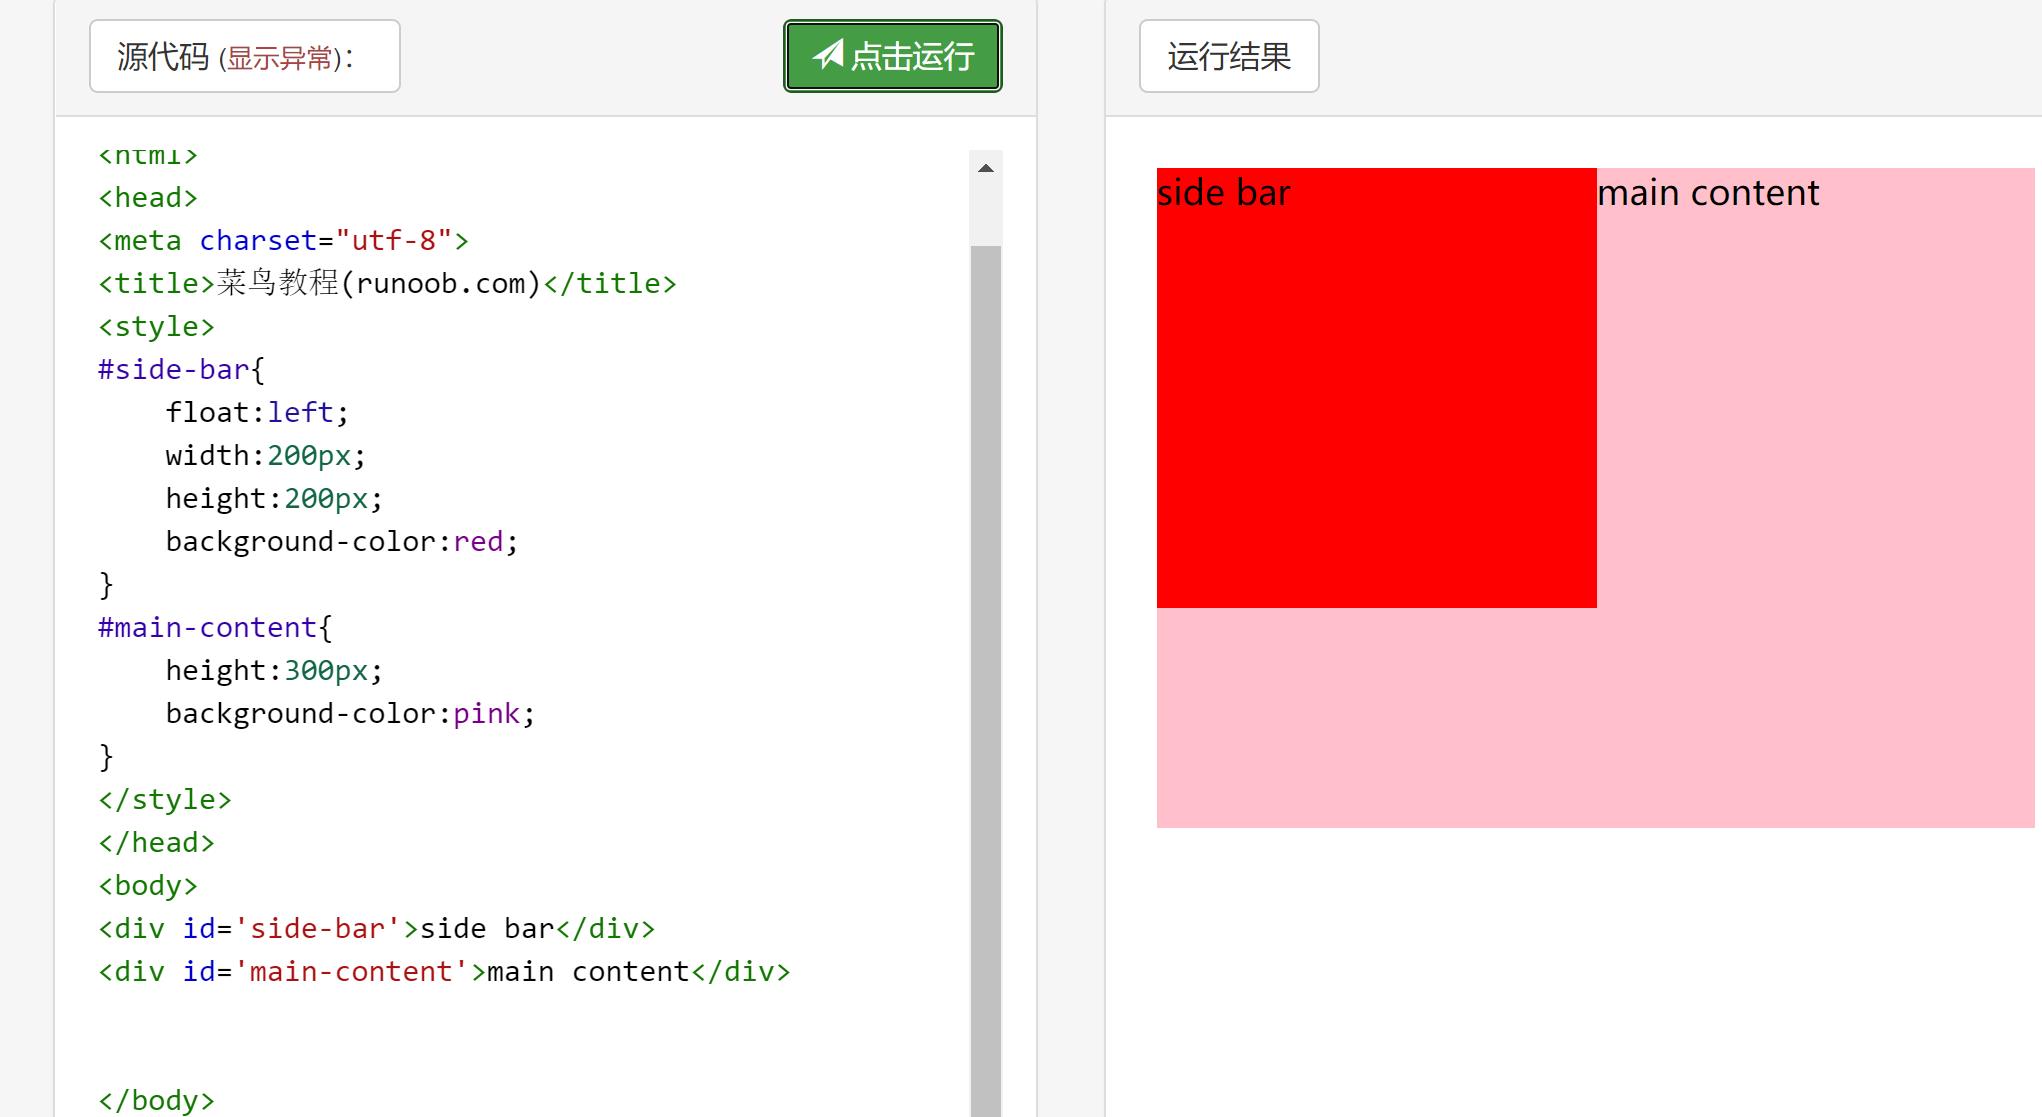The width and height of the screenshot is (2042, 1117).
Task: Click the 'main content' text in result
Action: click(x=1708, y=192)
